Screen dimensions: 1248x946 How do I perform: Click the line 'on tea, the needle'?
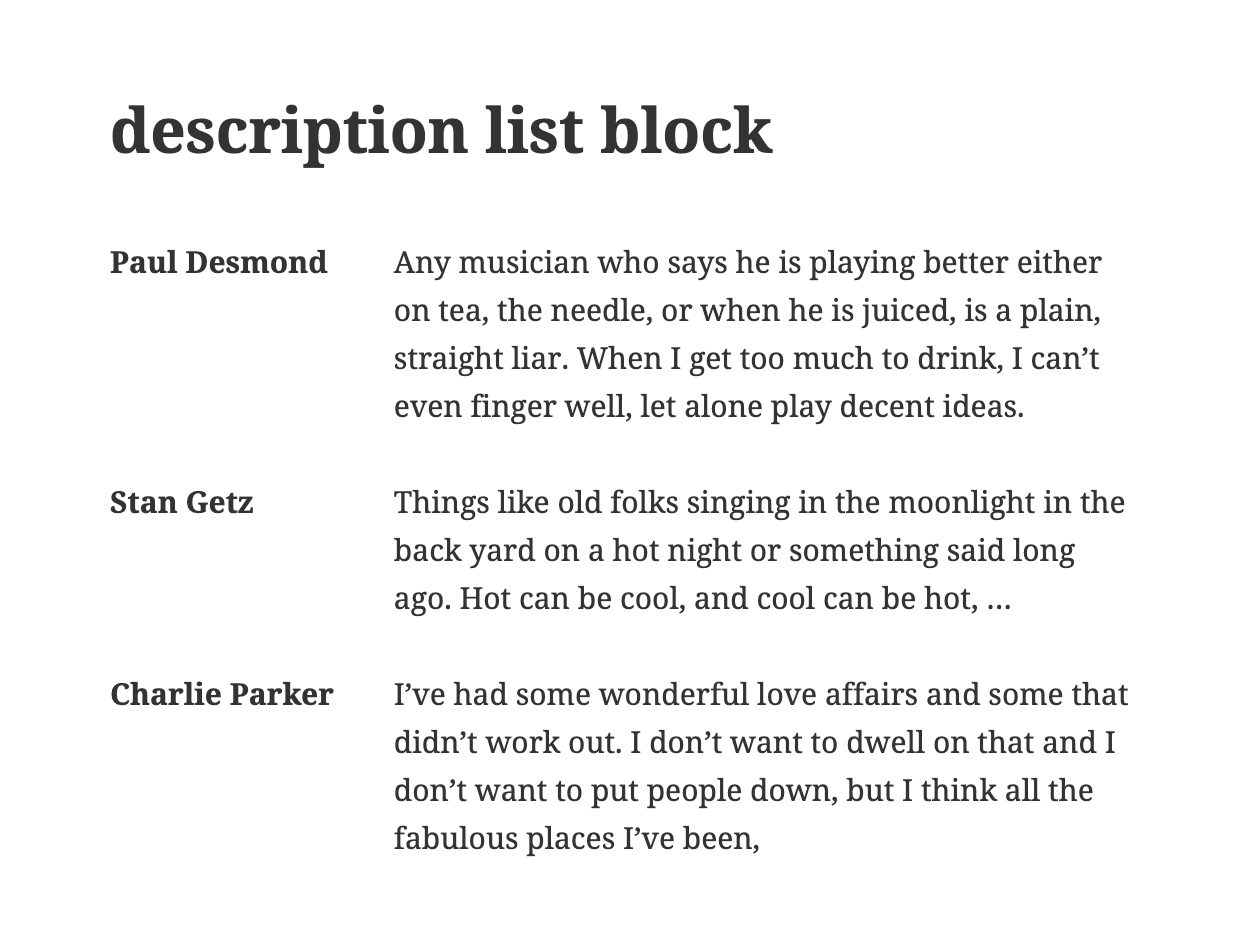pyautogui.click(x=747, y=312)
